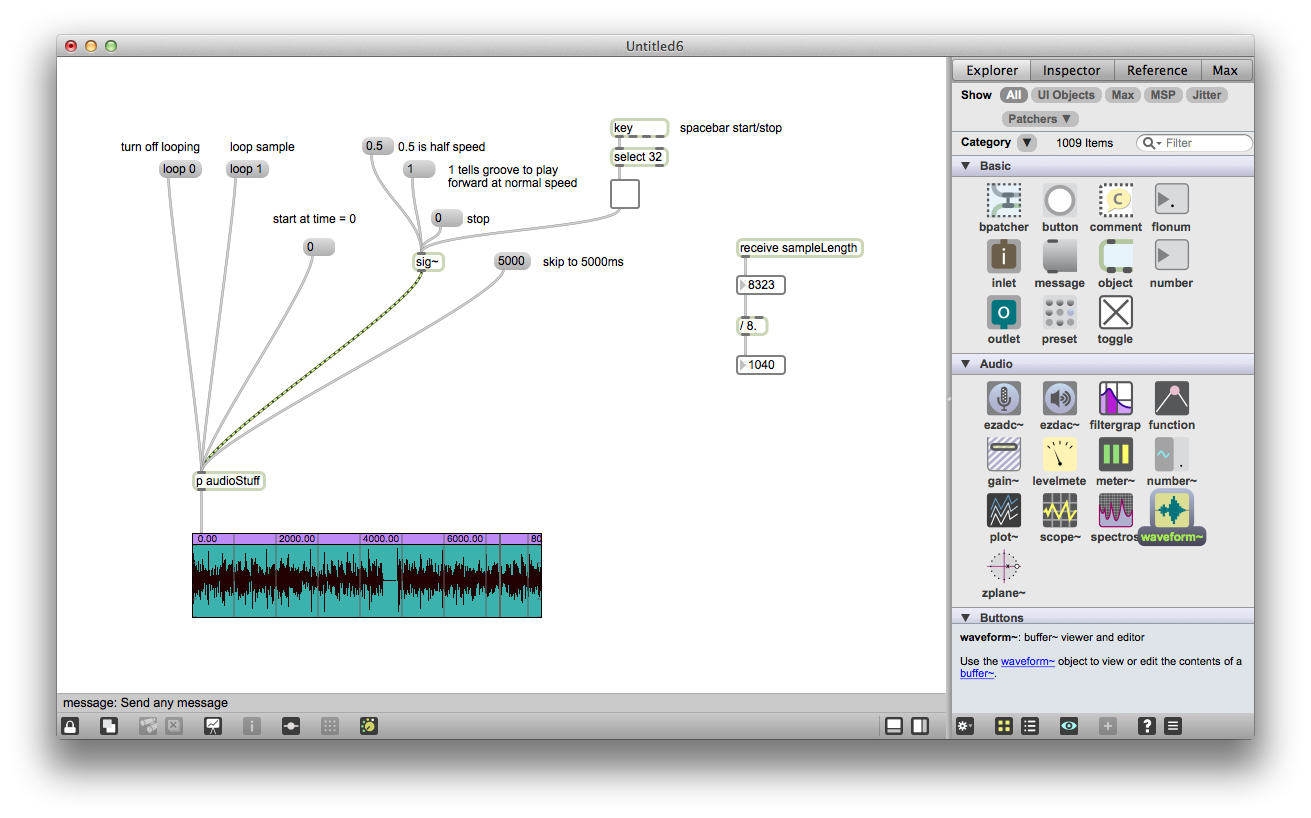Choose the comment object icon
The image size is (1311, 818).
1115,200
